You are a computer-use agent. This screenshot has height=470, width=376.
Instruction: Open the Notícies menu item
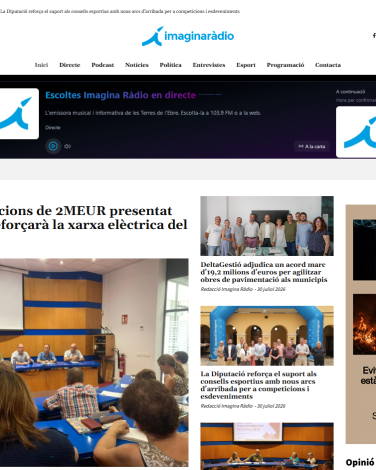[137, 65]
